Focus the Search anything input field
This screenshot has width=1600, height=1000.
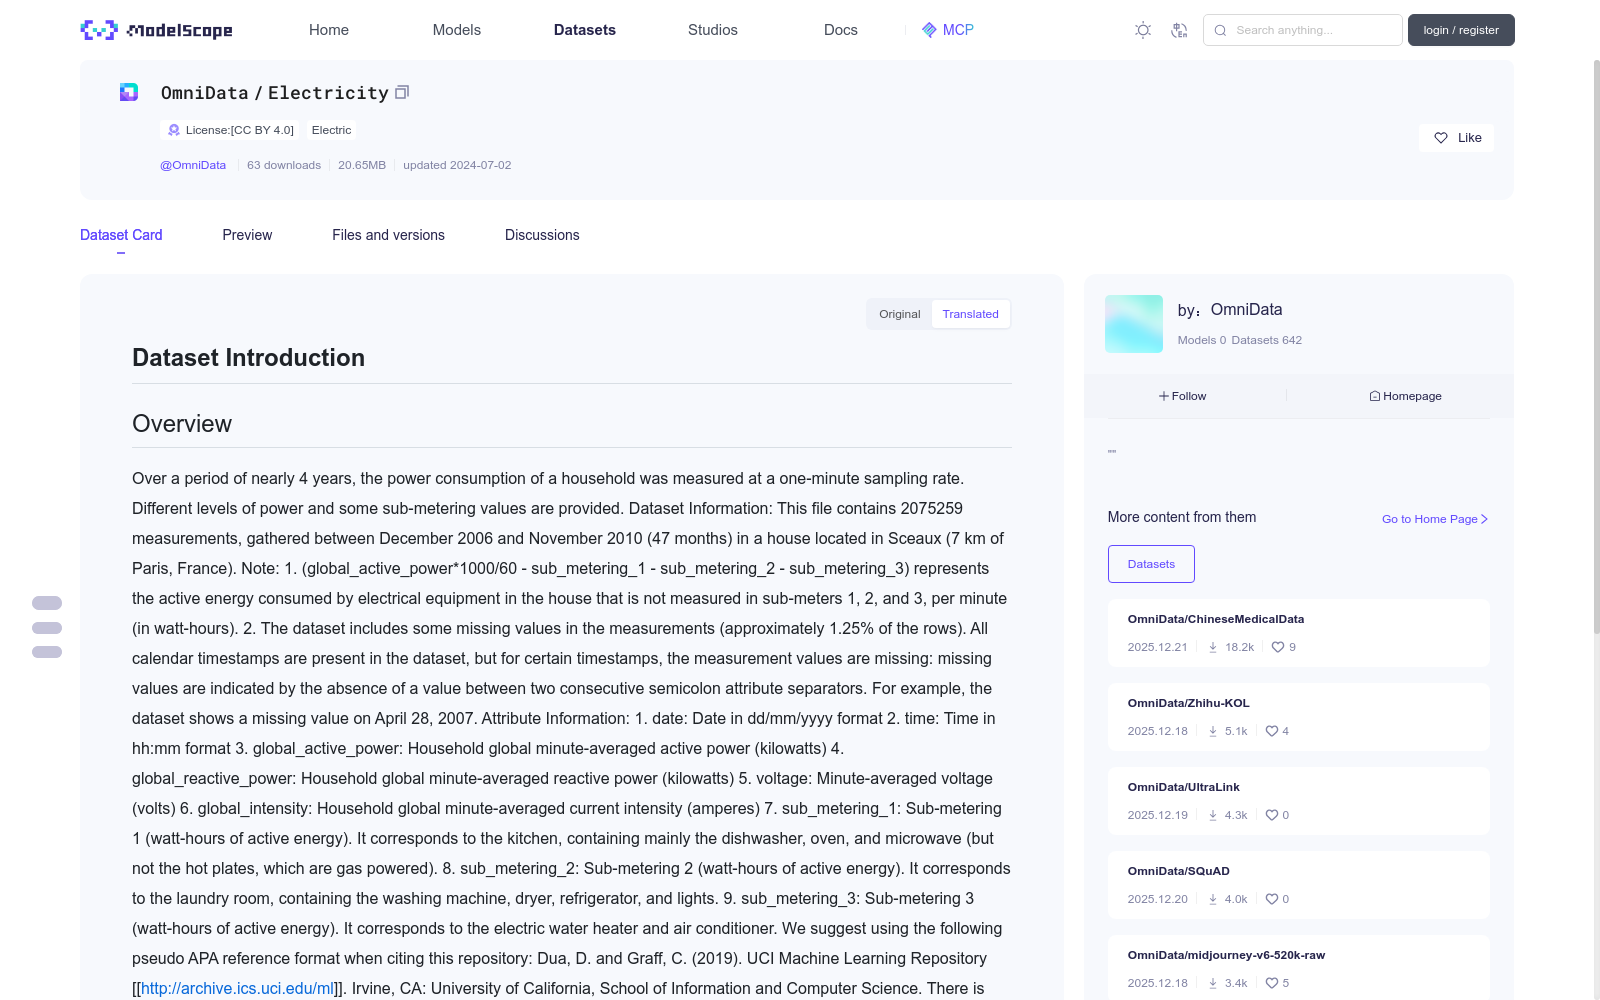pyautogui.click(x=1303, y=30)
